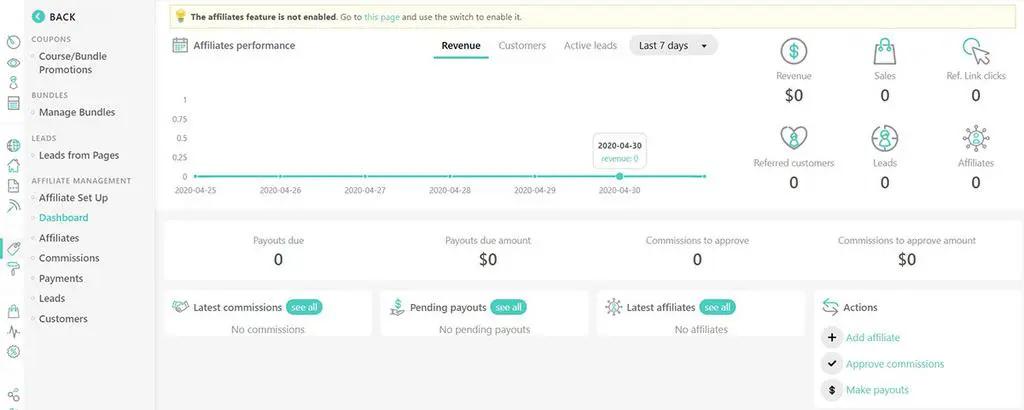Open the person icon in left rail
This screenshot has width=1024, height=410.
13,82
